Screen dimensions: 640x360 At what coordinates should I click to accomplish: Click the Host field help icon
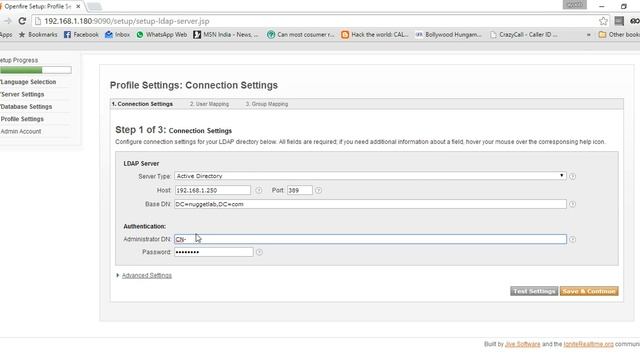pos(259,190)
